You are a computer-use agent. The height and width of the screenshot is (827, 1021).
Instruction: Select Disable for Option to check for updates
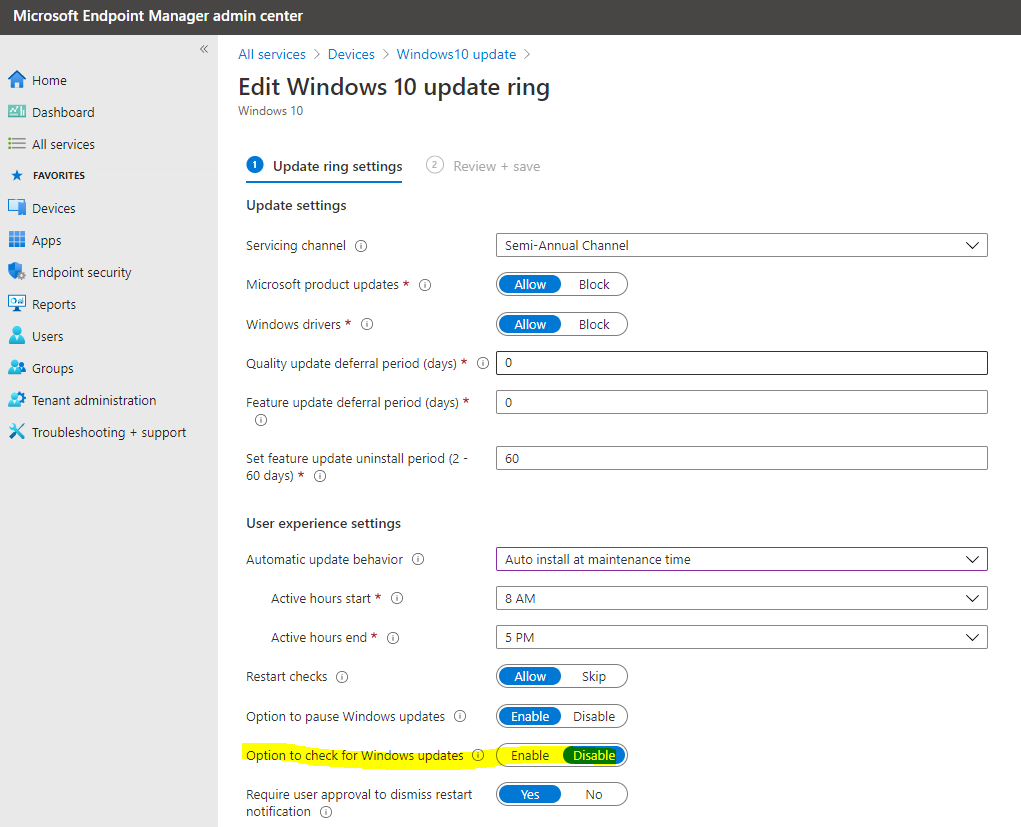click(x=594, y=755)
